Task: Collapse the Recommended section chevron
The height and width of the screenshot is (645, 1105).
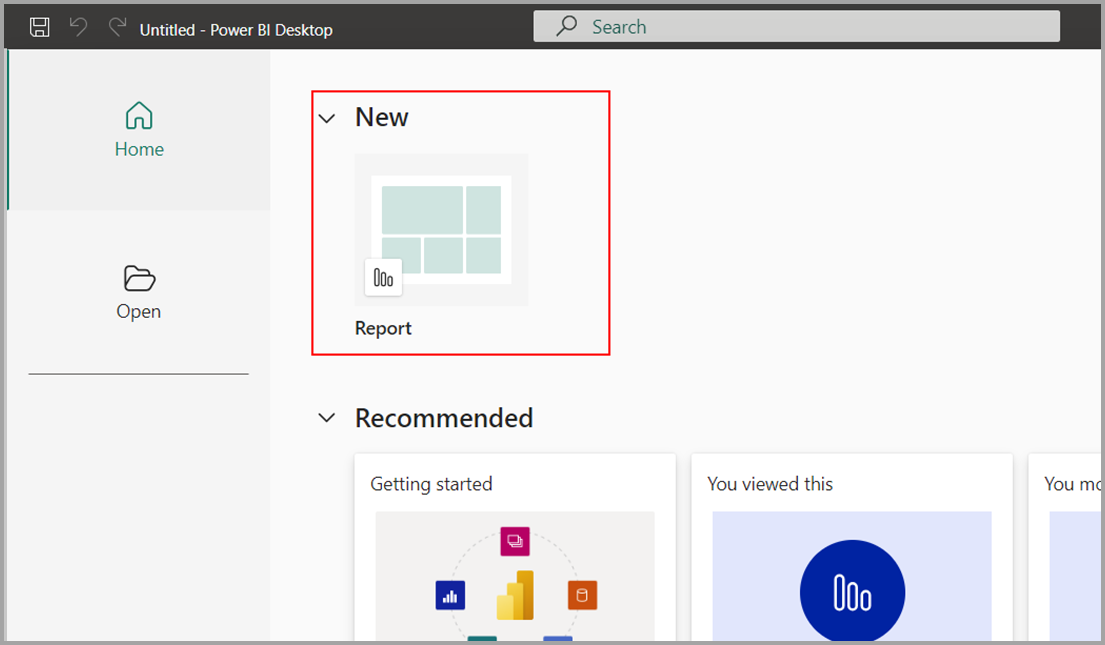Action: coord(327,418)
